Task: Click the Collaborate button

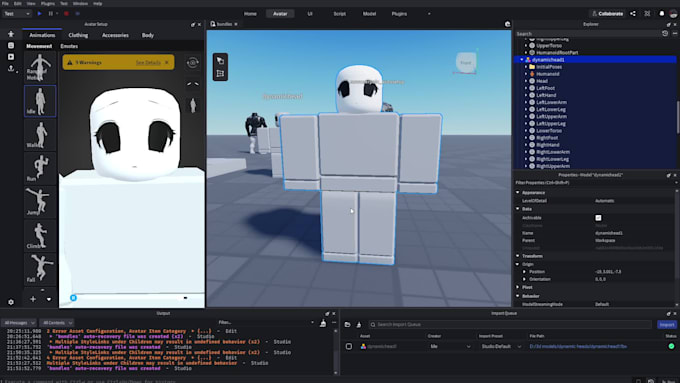Action: 608,14
